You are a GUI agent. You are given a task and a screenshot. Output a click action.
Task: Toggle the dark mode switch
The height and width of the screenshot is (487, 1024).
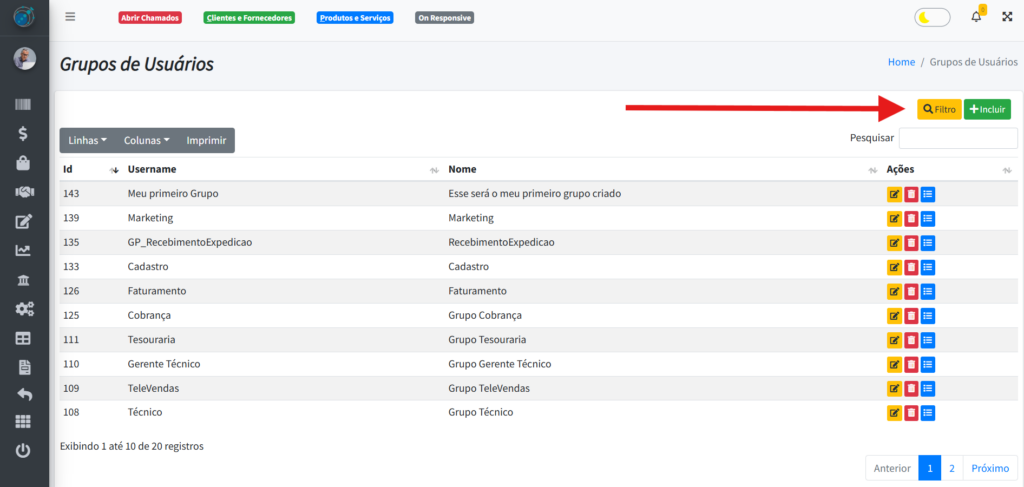[x=932, y=17]
